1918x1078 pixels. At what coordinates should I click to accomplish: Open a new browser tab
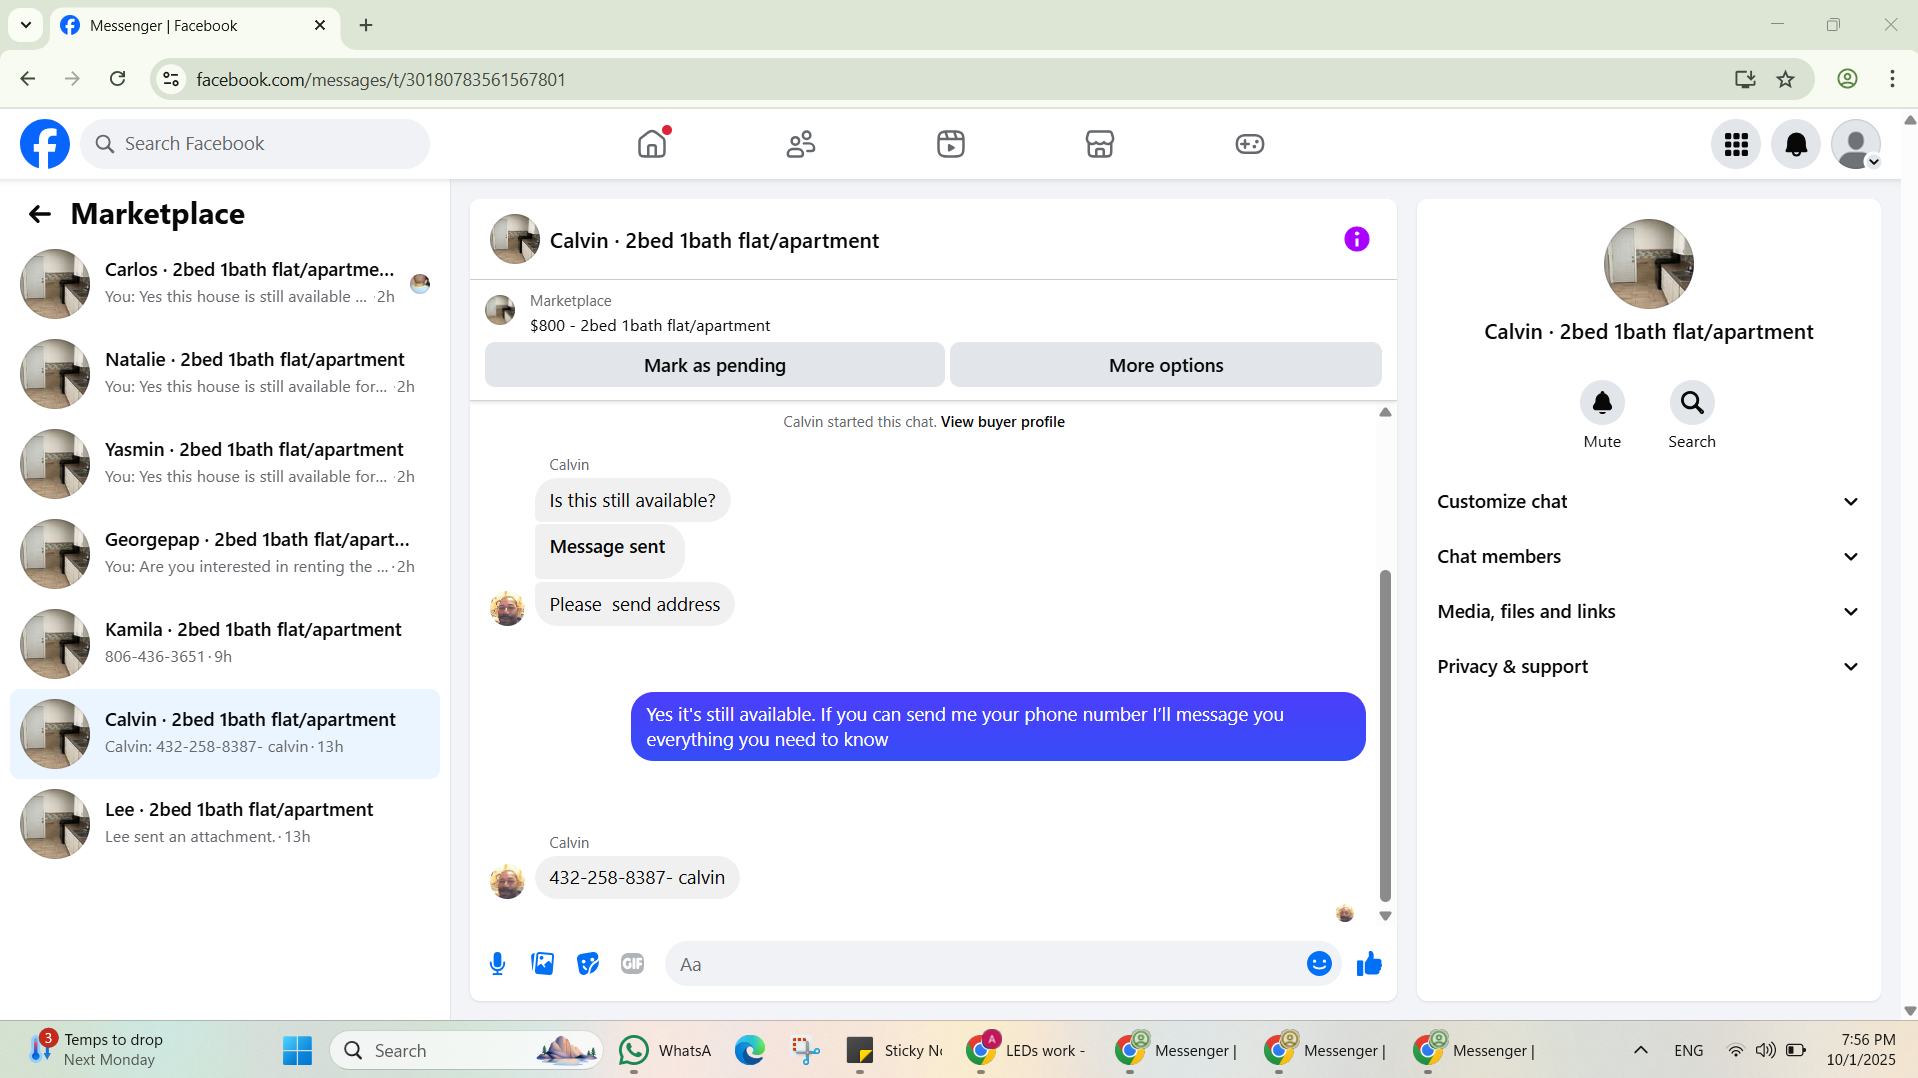(x=366, y=25)
